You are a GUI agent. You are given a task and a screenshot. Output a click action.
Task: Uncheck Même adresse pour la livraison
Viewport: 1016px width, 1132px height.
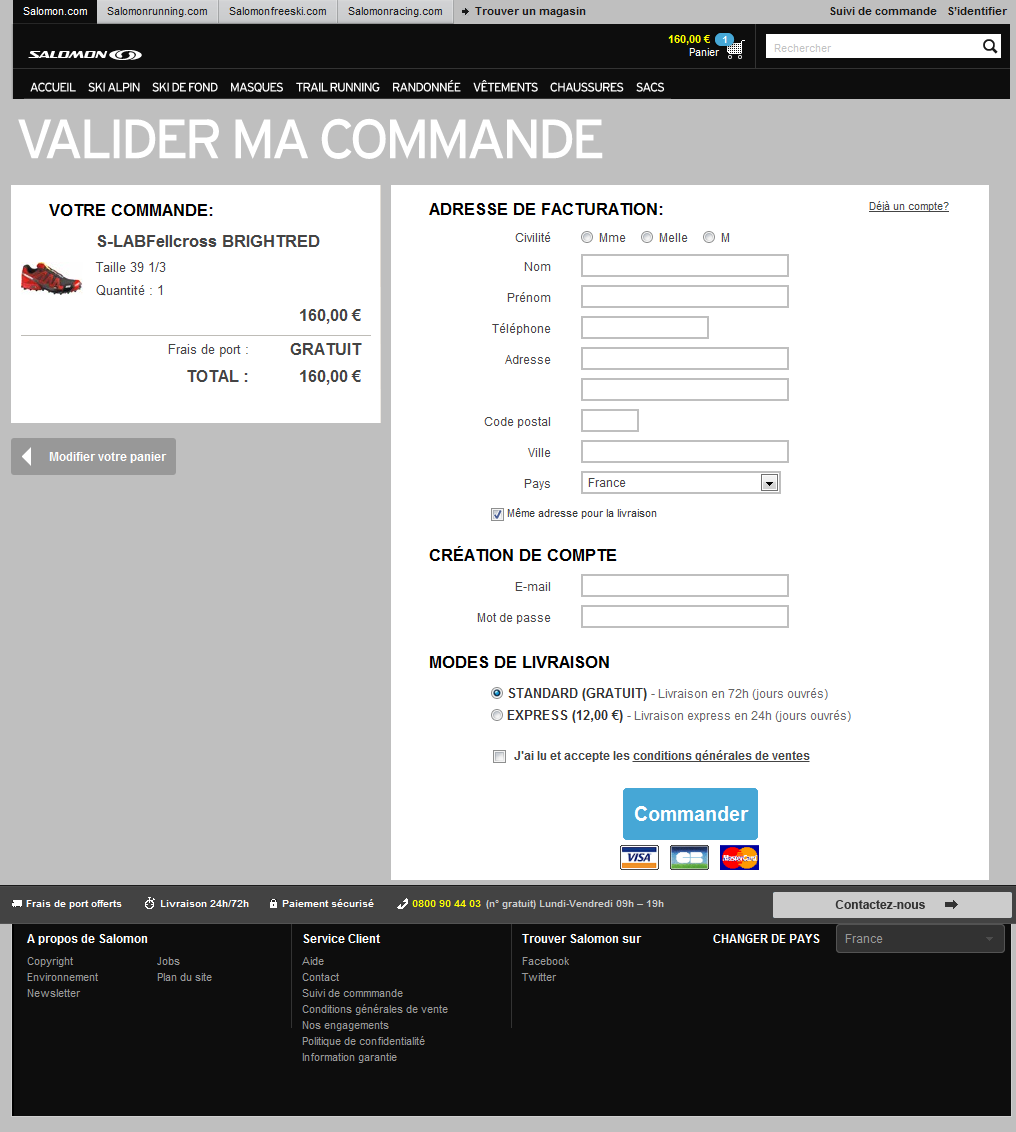click(x=497, y=514)
